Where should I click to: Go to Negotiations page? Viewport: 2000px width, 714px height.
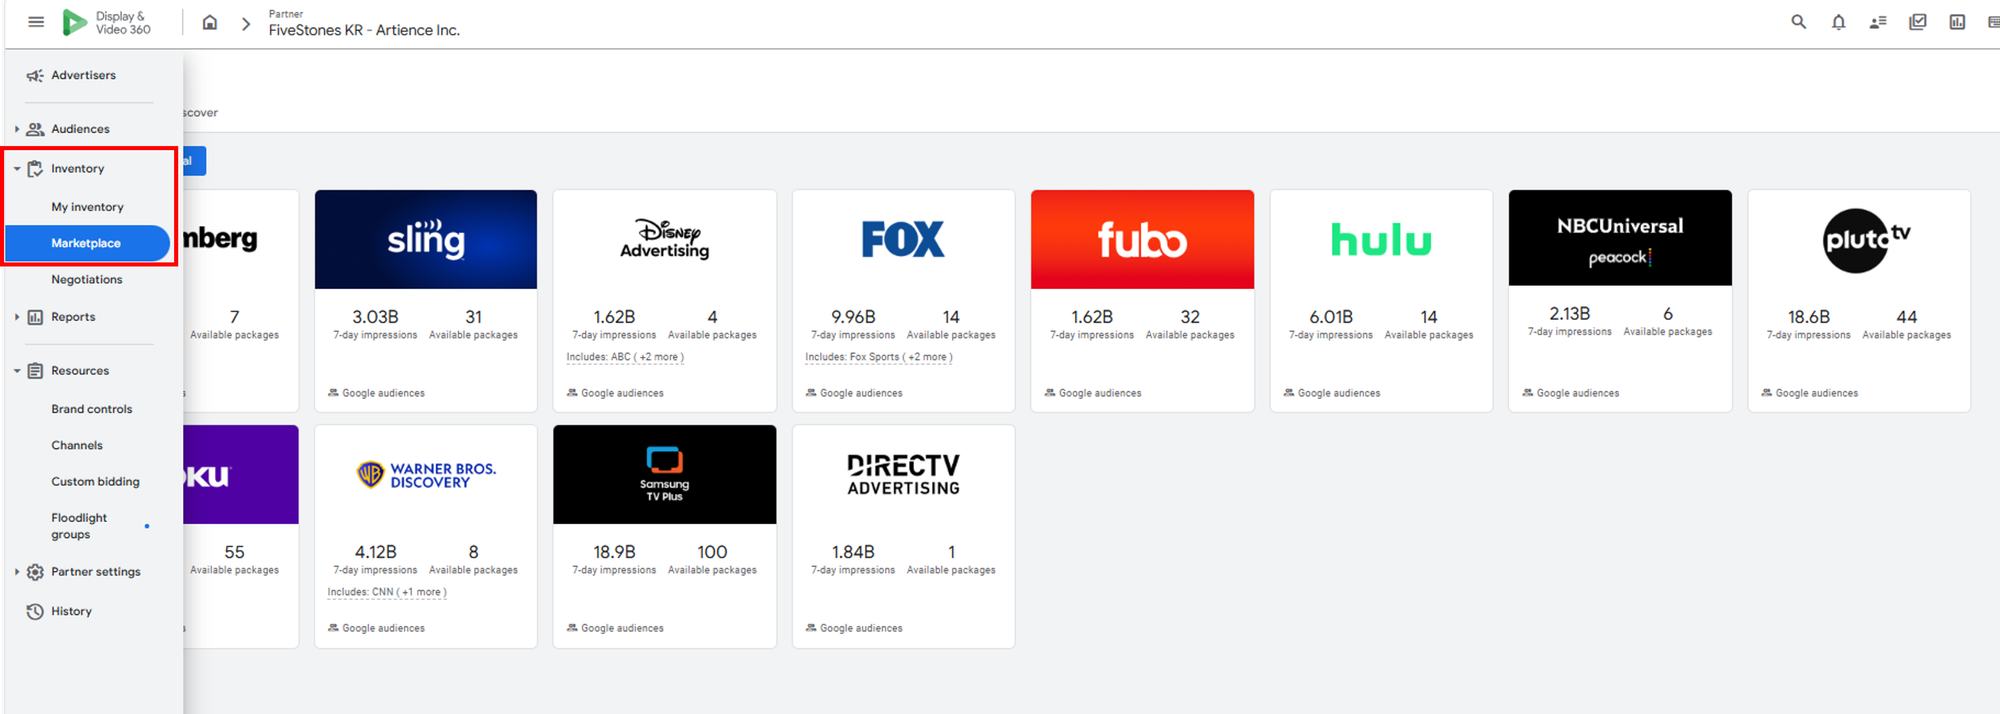(x=87, y=280)
